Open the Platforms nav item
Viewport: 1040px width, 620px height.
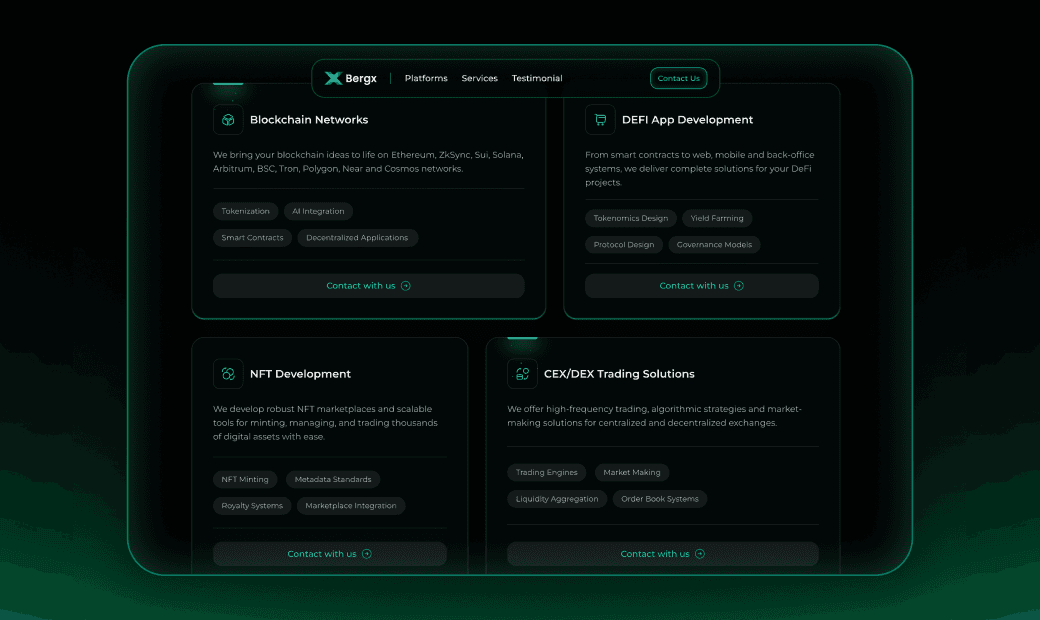(x=426, y=78)
